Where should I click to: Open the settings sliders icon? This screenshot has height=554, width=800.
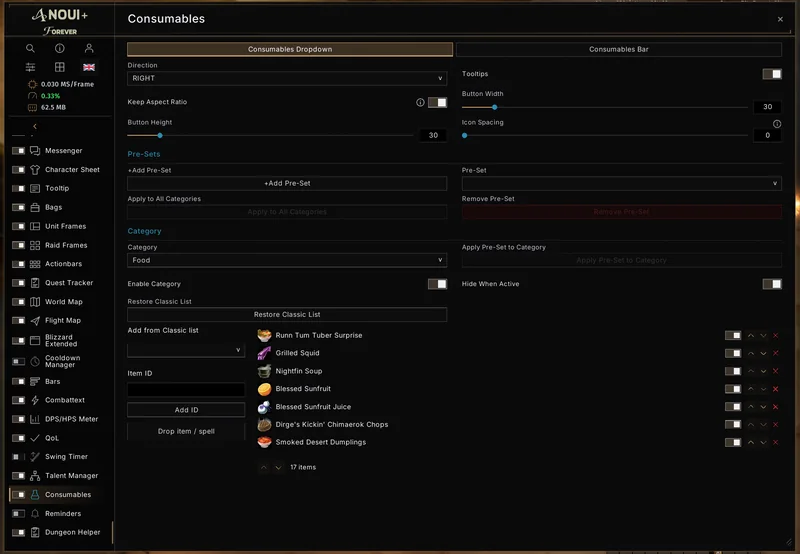[x=31, y=67]
